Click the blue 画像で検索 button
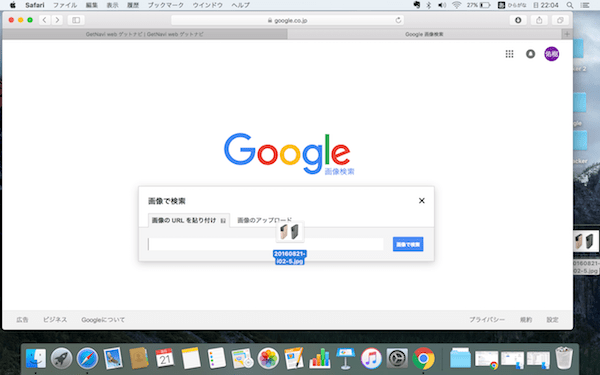The height and width of the screenshot is (375, 600). coord(408,244)
